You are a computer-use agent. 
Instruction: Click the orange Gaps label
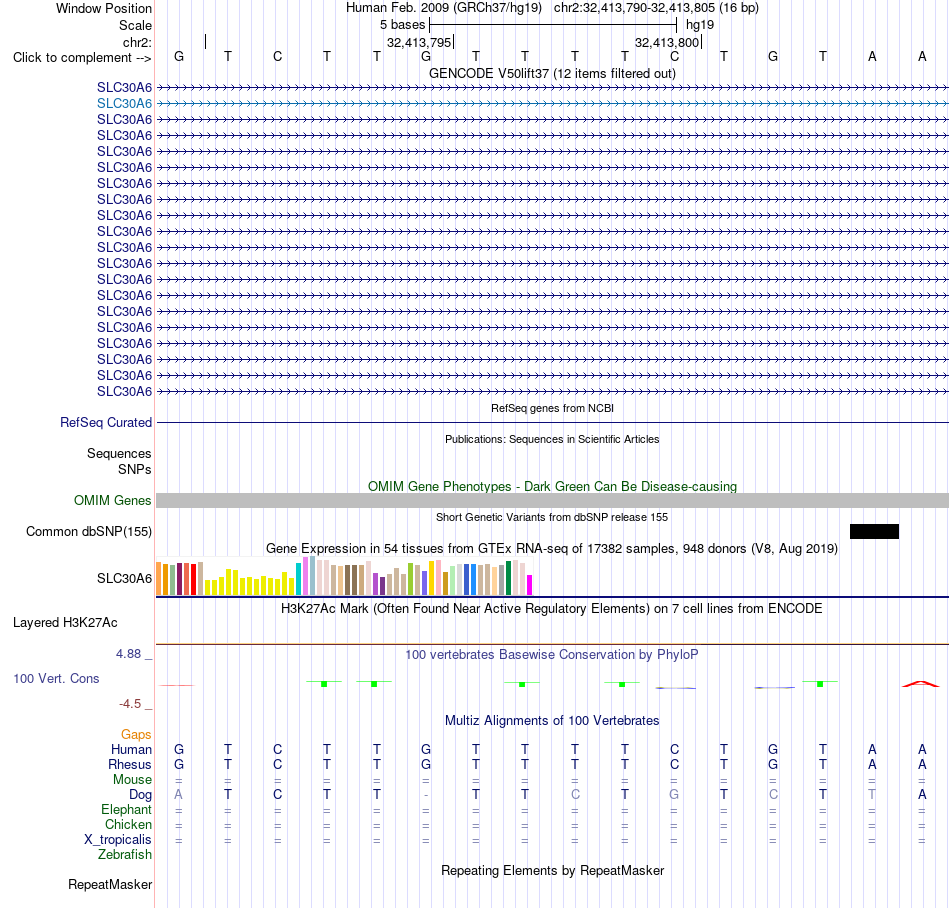click(x=136, y=734)
